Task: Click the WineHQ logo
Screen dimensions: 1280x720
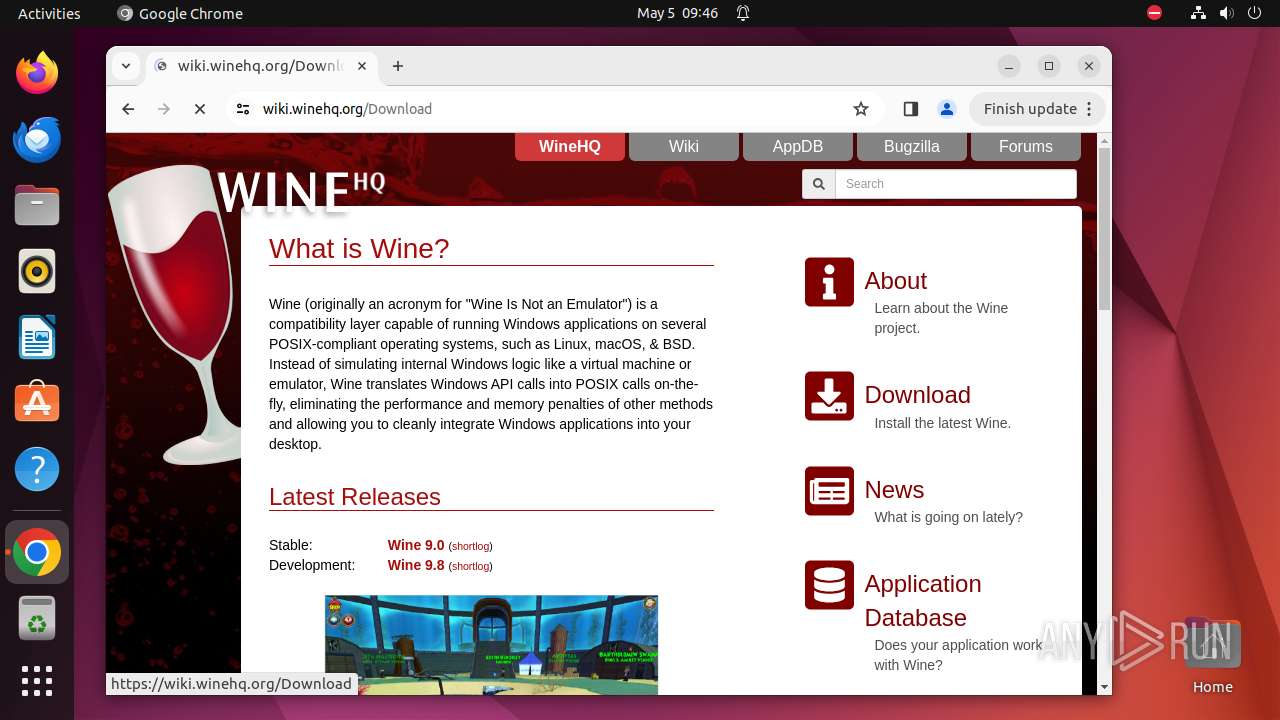Action: tap(300, 191)
